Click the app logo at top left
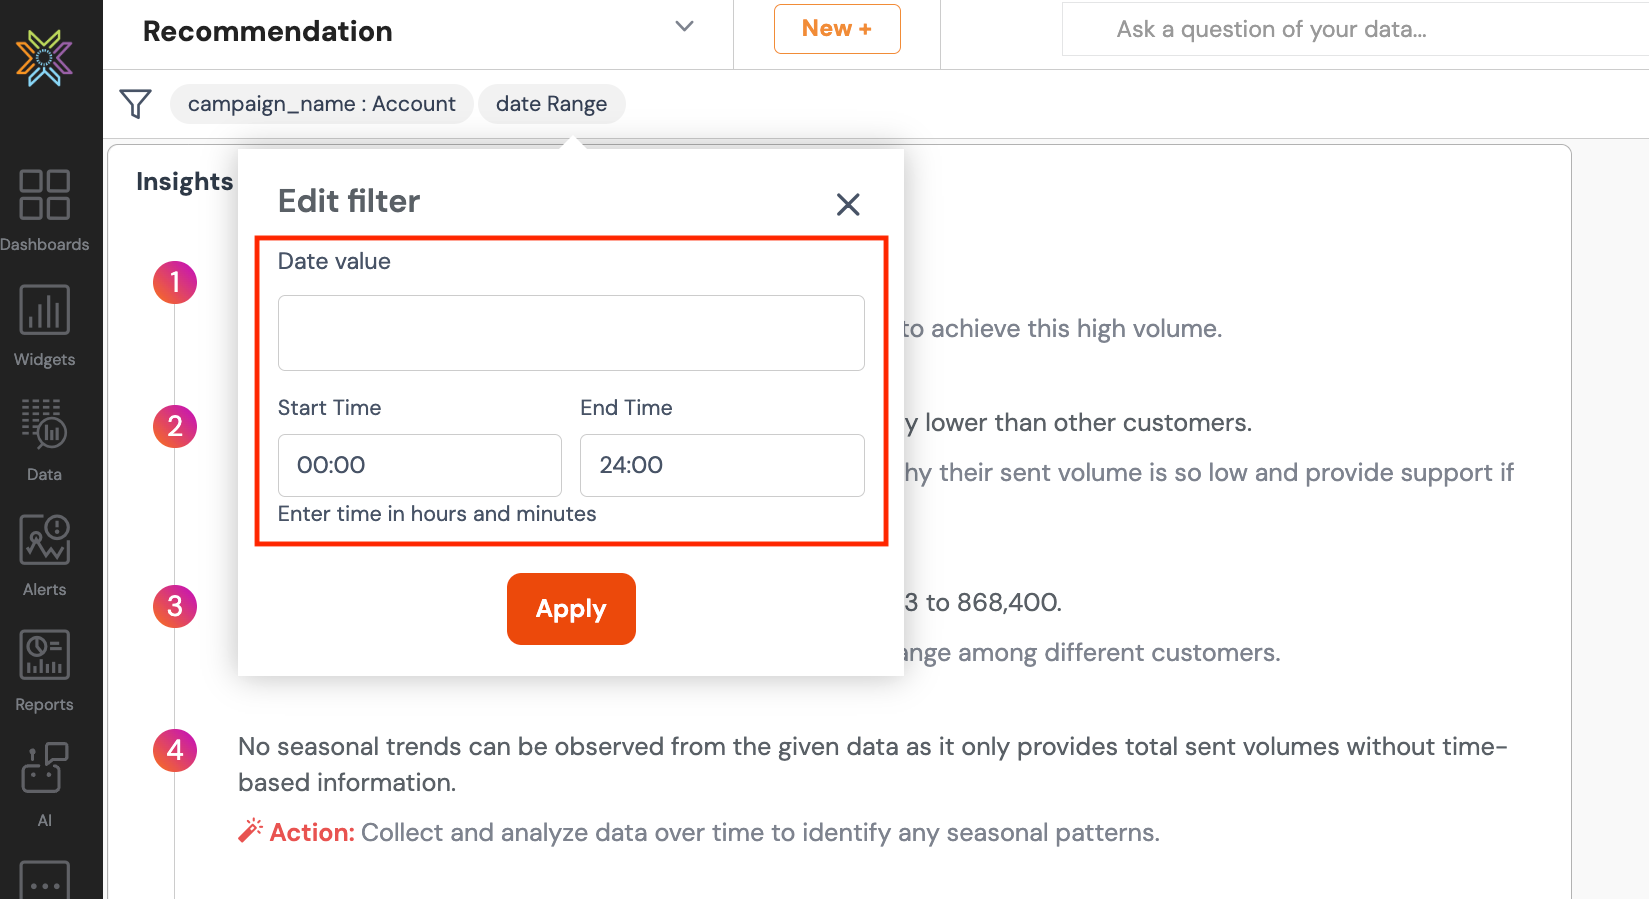This screenshot has width=1649, height=899. point(45,58)
